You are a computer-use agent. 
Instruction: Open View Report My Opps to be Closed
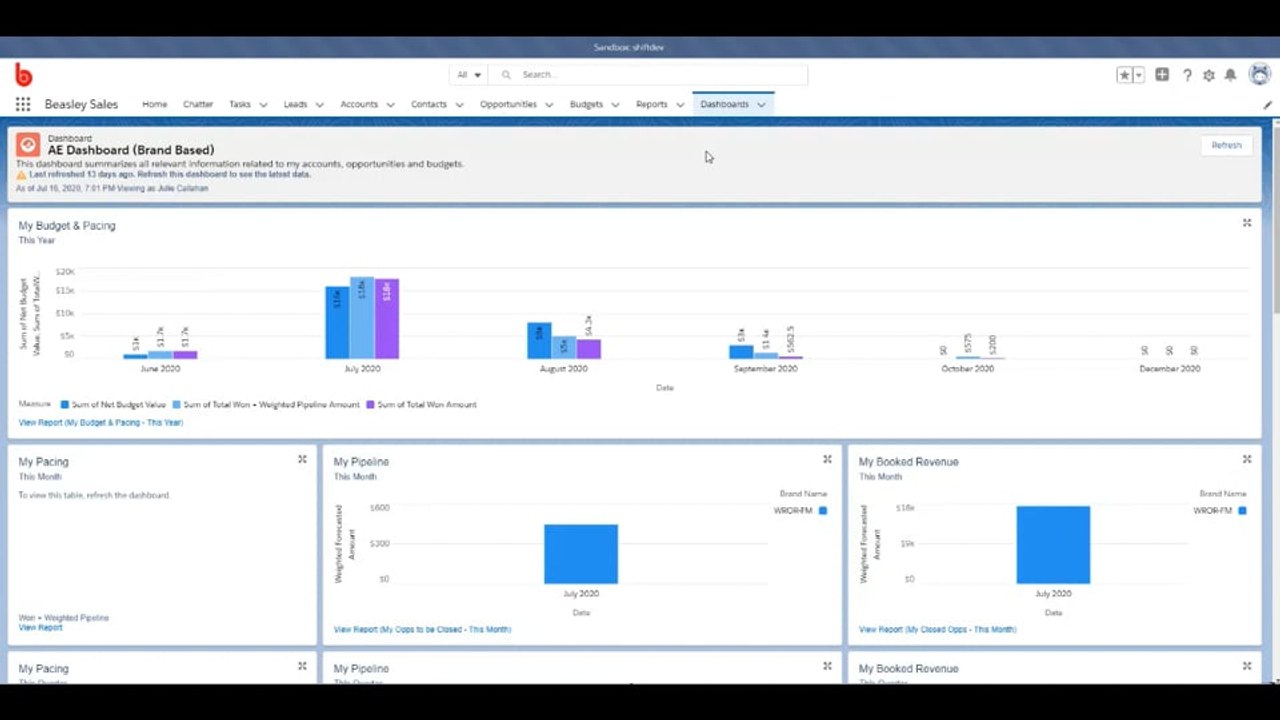pyautogui.click(x=422, y=630)
